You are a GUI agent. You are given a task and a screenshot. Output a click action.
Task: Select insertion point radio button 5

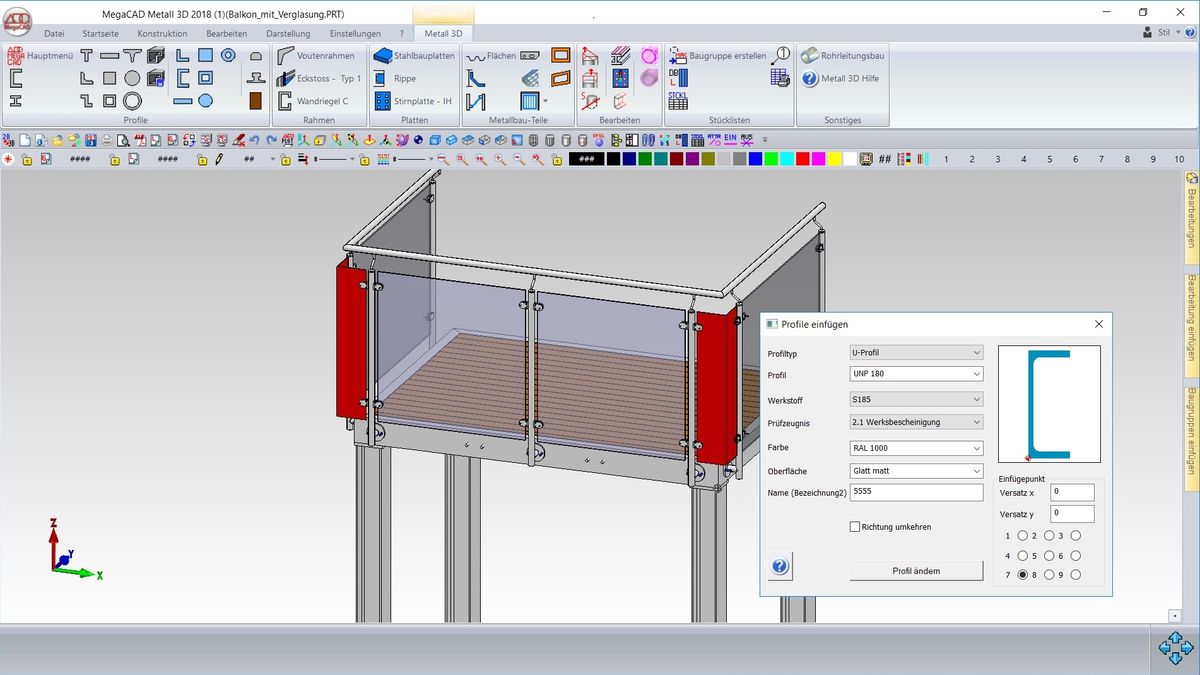click(1023, 556)
